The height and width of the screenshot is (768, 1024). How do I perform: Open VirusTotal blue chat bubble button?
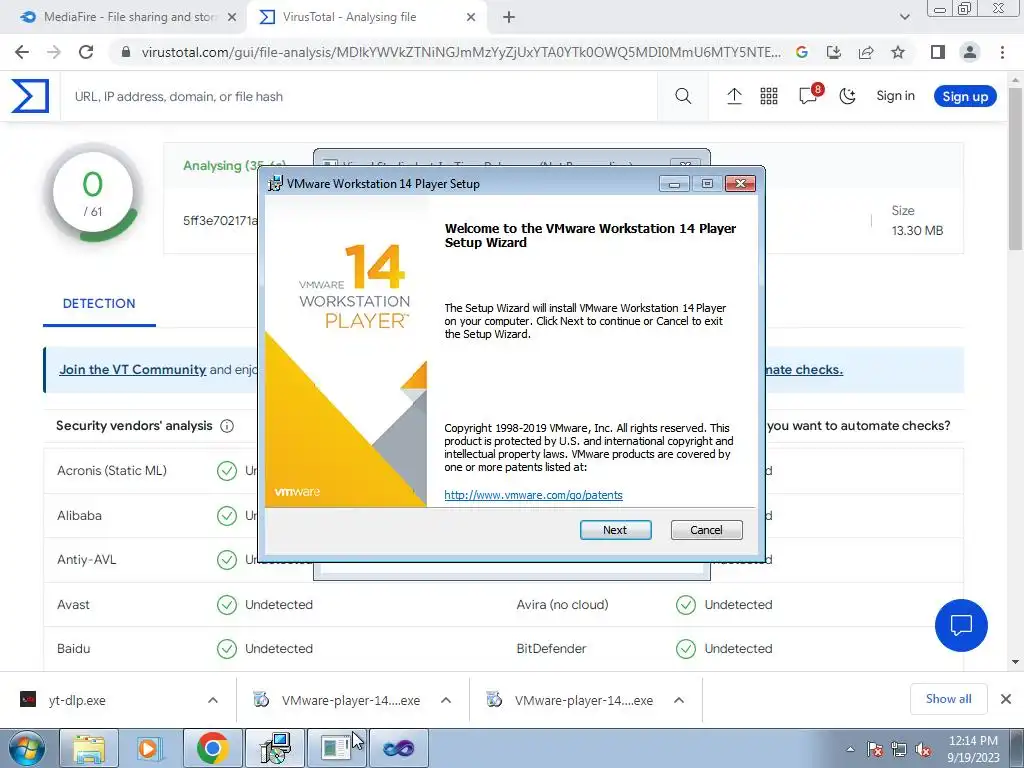(961, 626)
